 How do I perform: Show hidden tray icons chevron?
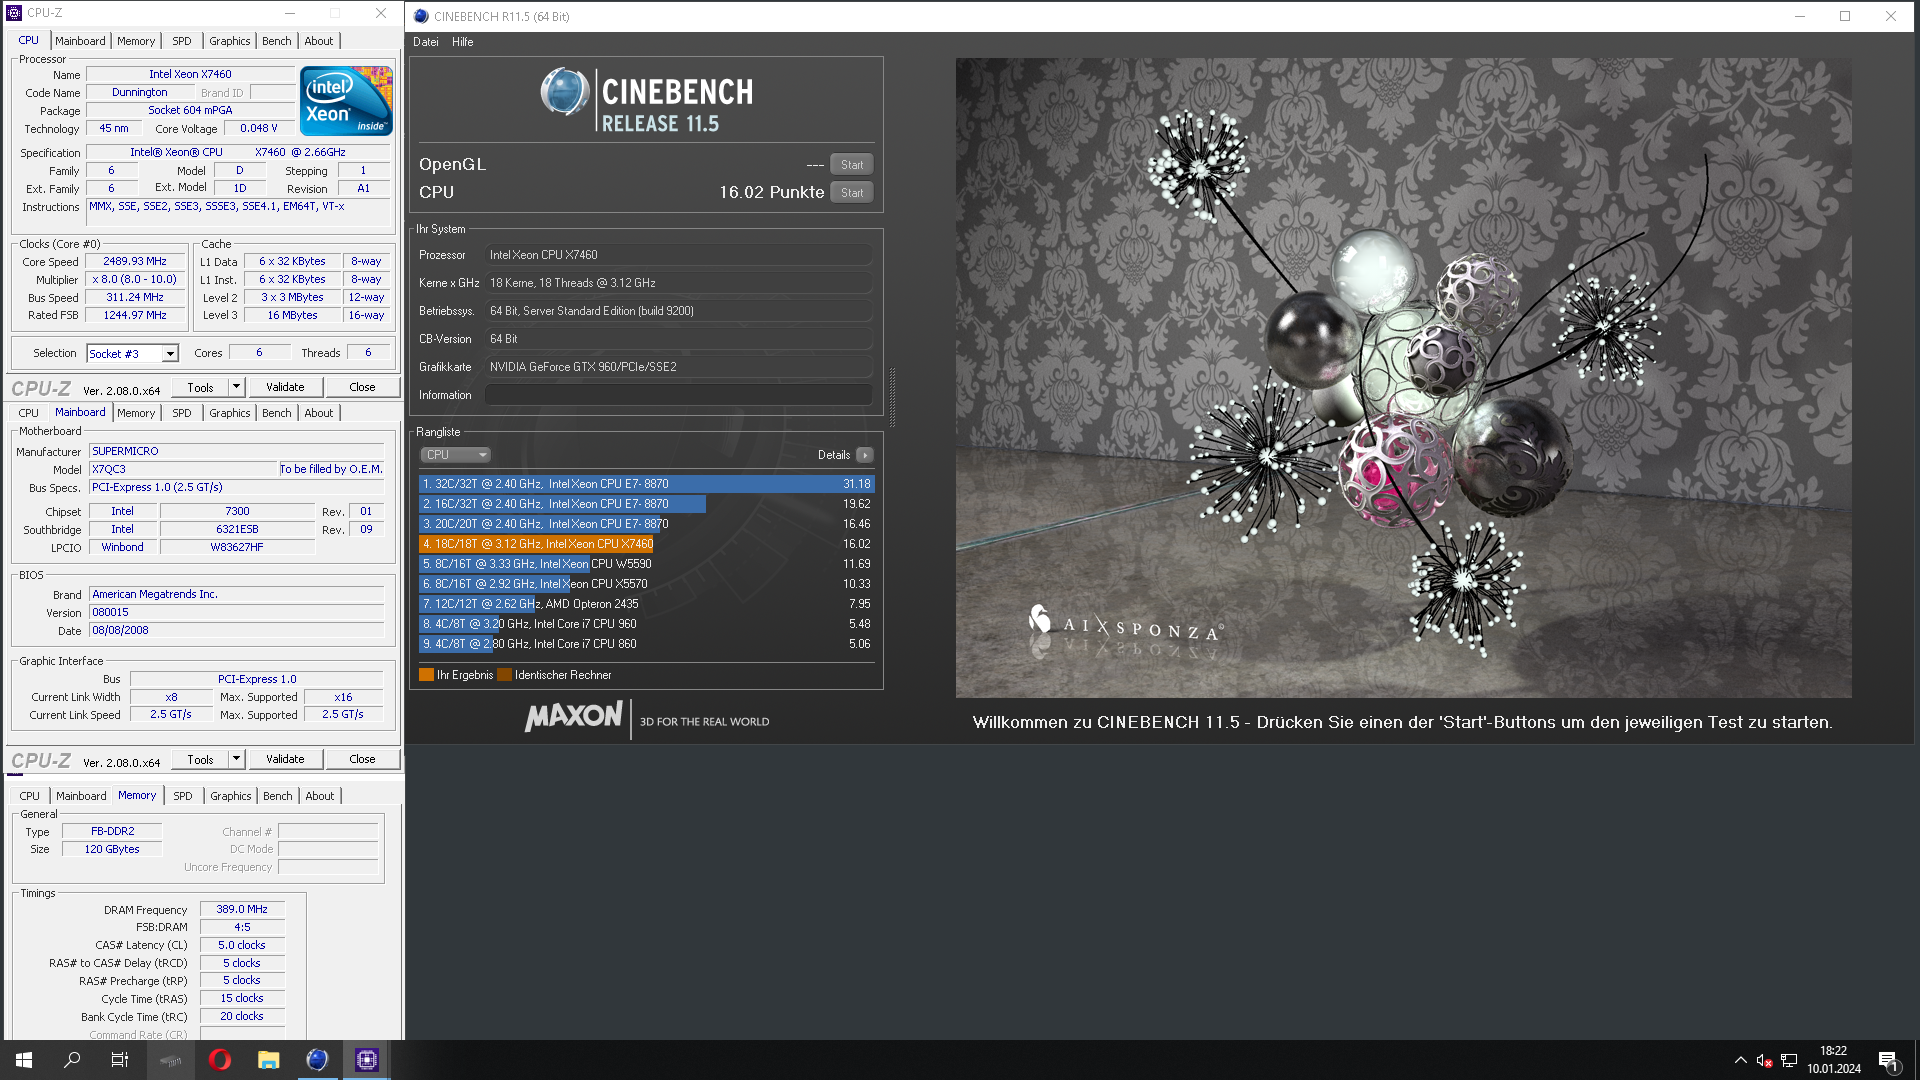pos(1740,1060)
